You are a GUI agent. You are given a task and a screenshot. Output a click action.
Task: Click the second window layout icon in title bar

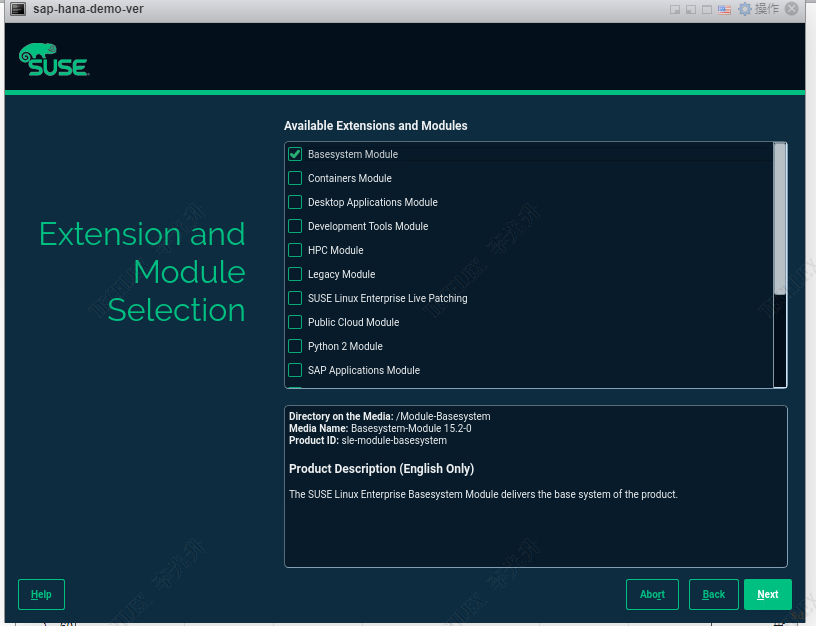click(x=691, y=9)
